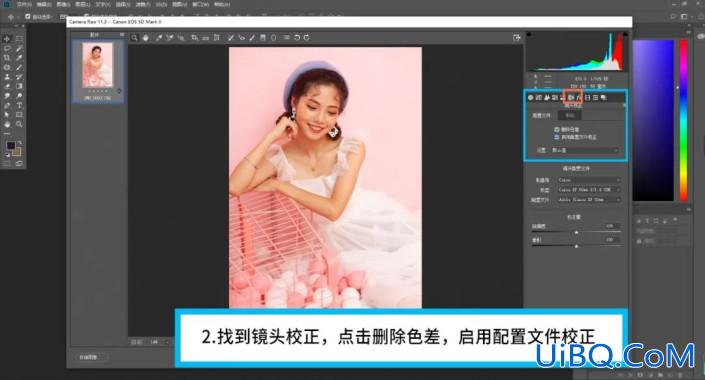The height and width of the screenshot is (380, 705).
Task: Select the Camera Raw Zoom tool
Action: click(134, 38)
